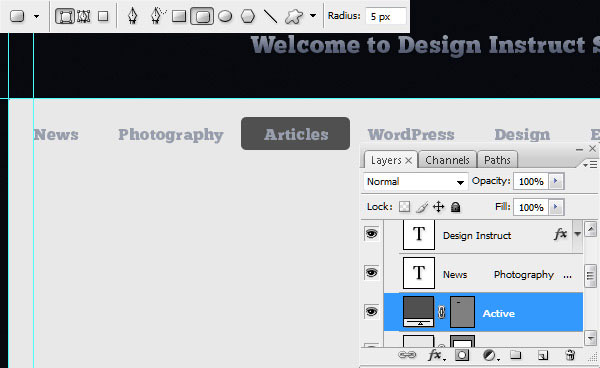Switch to the Channels tab
600x368 pixels.
click(x=447, y=160)
